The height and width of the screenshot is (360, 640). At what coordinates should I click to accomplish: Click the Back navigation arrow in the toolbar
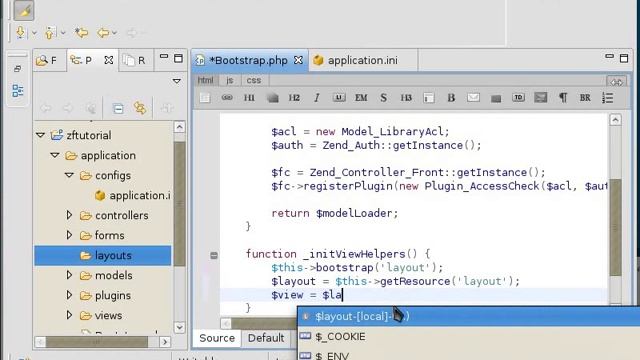click(103, 32)
